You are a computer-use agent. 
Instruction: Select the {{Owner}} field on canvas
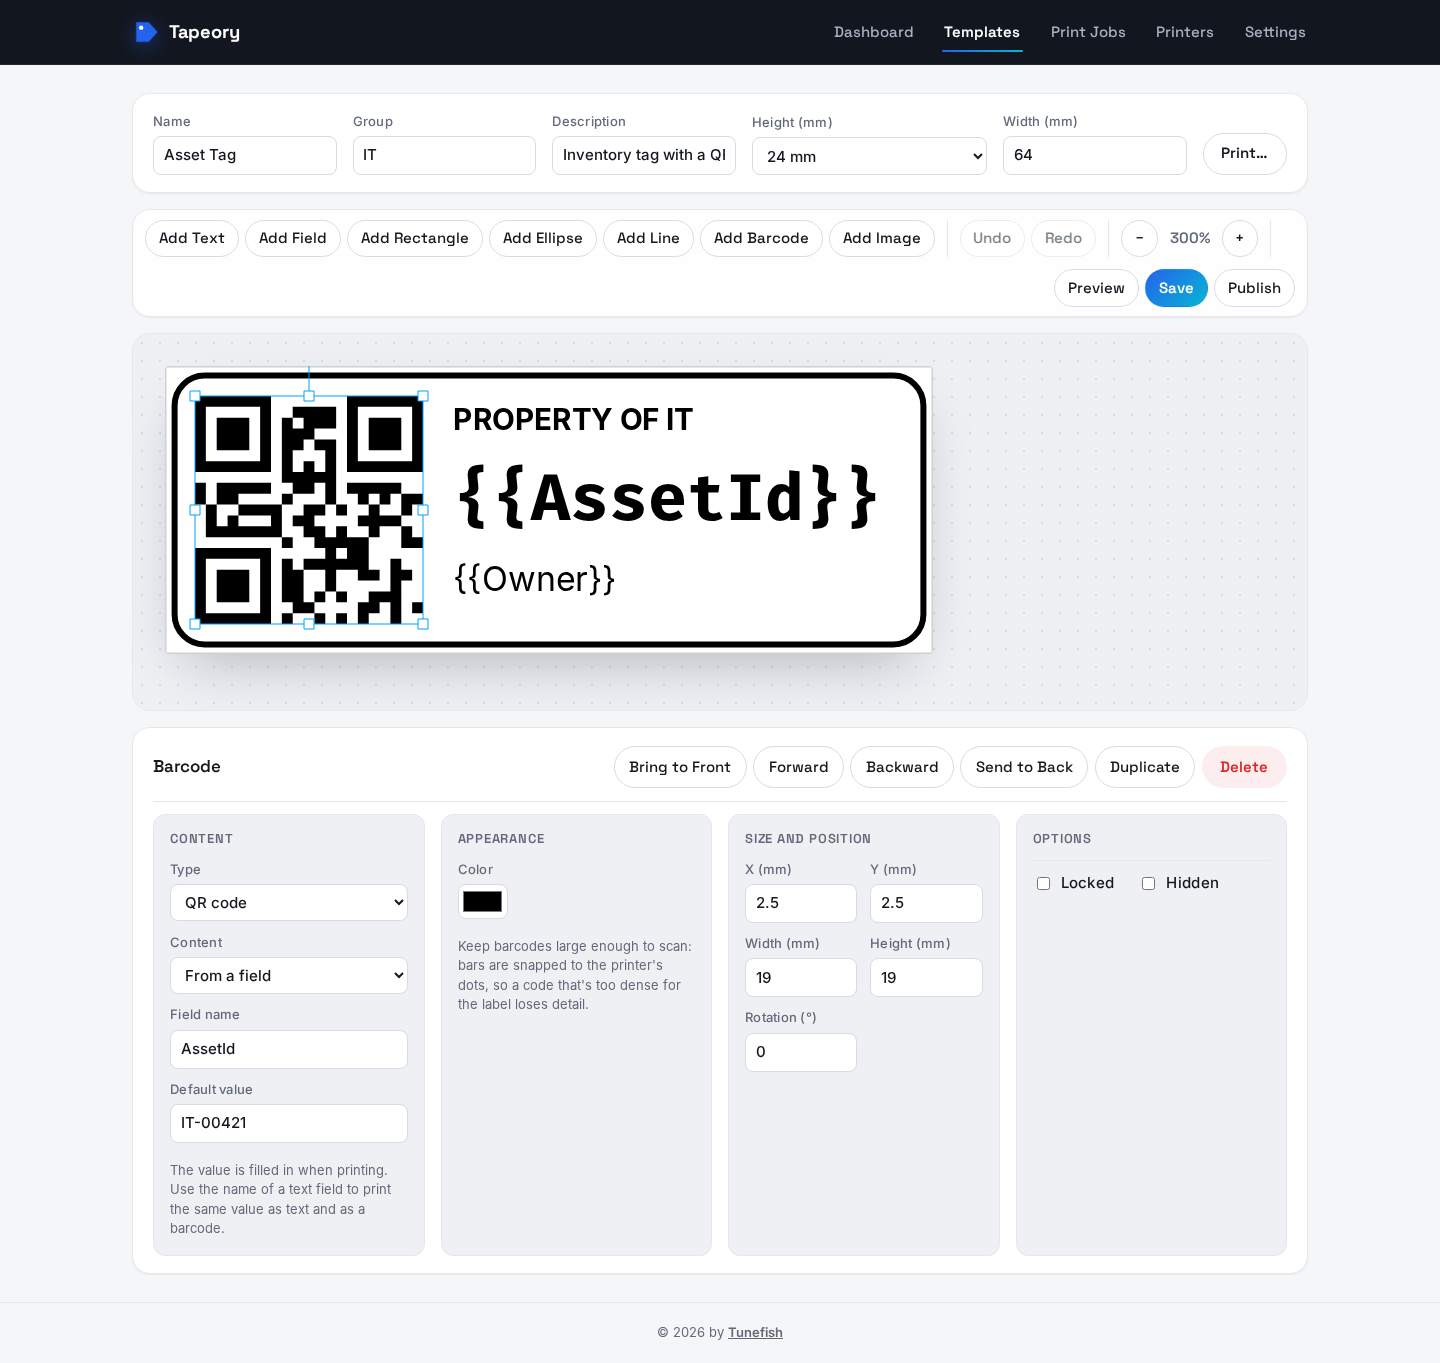(535, 579)
